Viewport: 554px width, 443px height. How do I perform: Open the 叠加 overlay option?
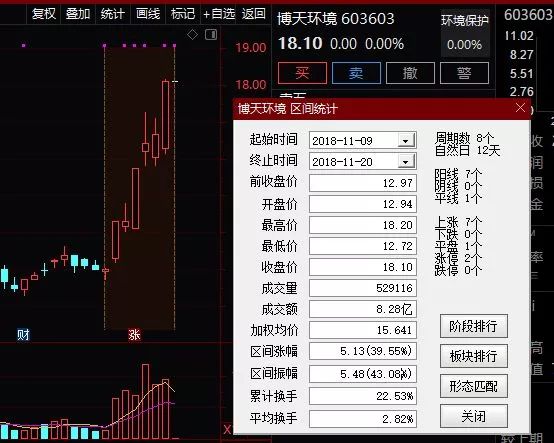pos(78,14)
